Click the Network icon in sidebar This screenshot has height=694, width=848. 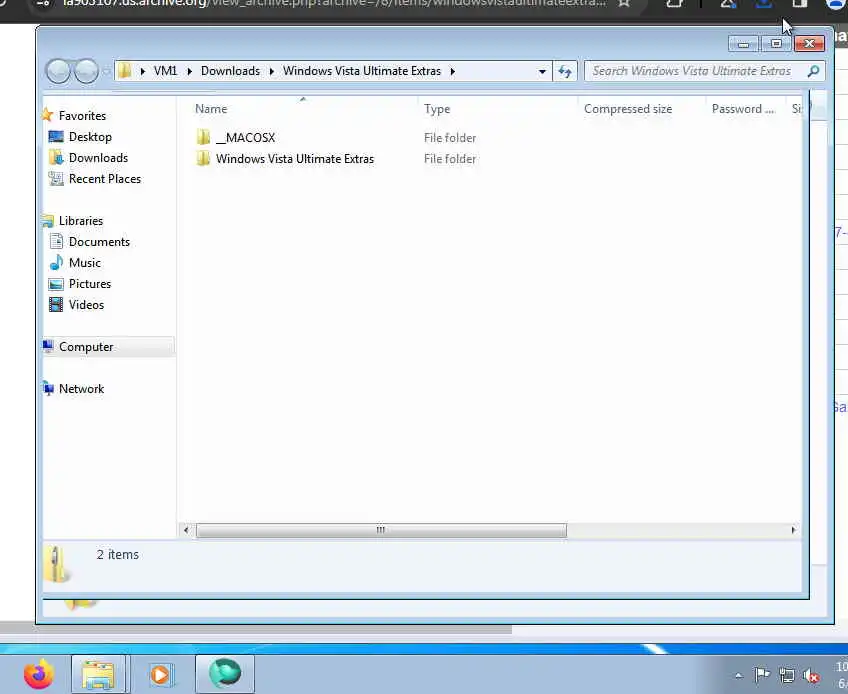[48, 388]
